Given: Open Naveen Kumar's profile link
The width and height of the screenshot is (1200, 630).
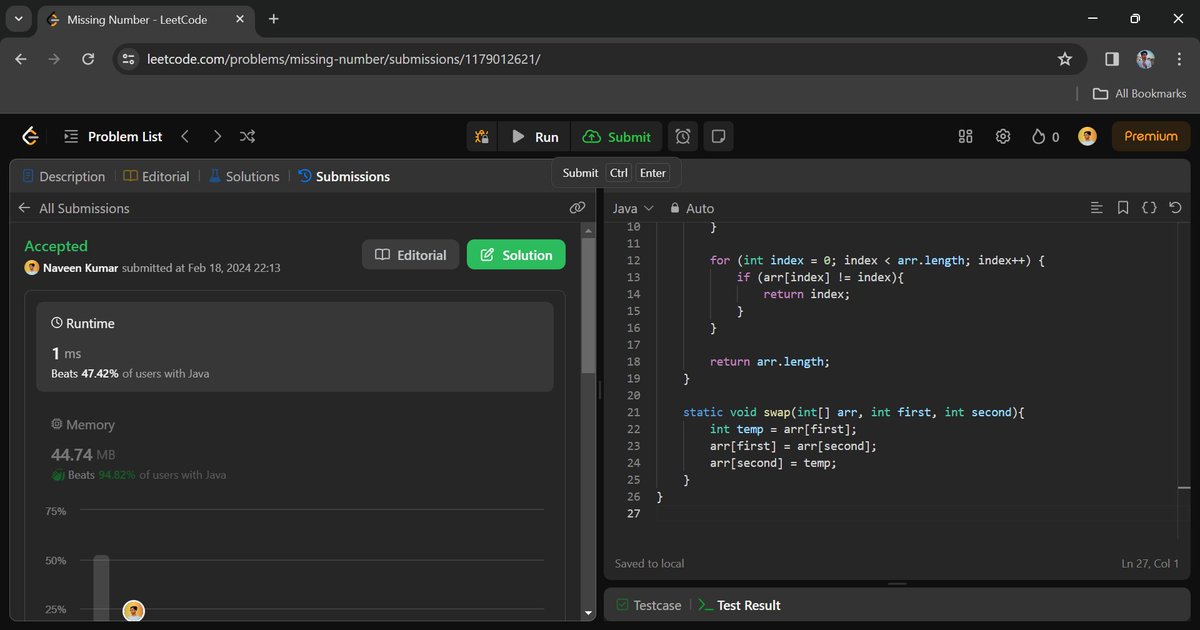Looking at the screenshot, I should point(80,268).
